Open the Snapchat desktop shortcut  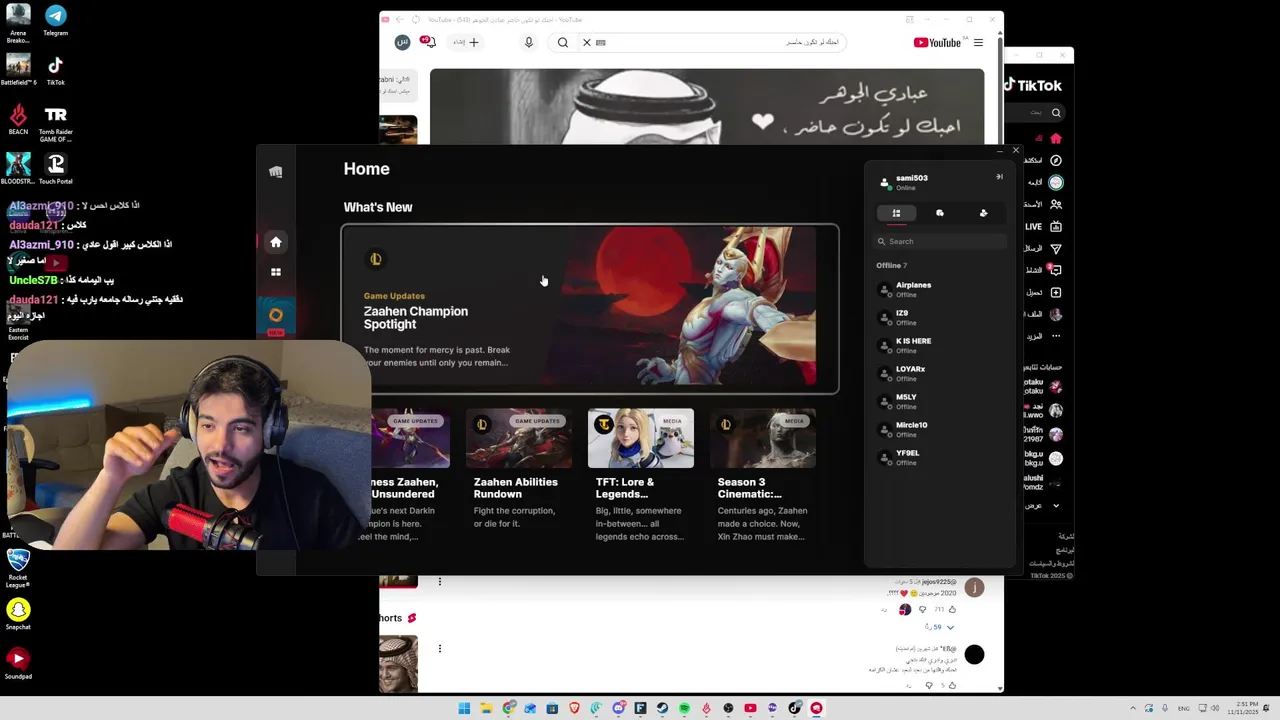pyautogui.click(x=18, y=613)
